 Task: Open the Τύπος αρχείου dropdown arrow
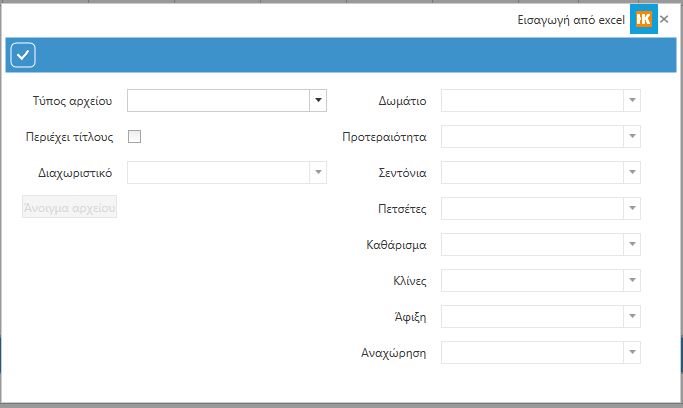point(318,101)
